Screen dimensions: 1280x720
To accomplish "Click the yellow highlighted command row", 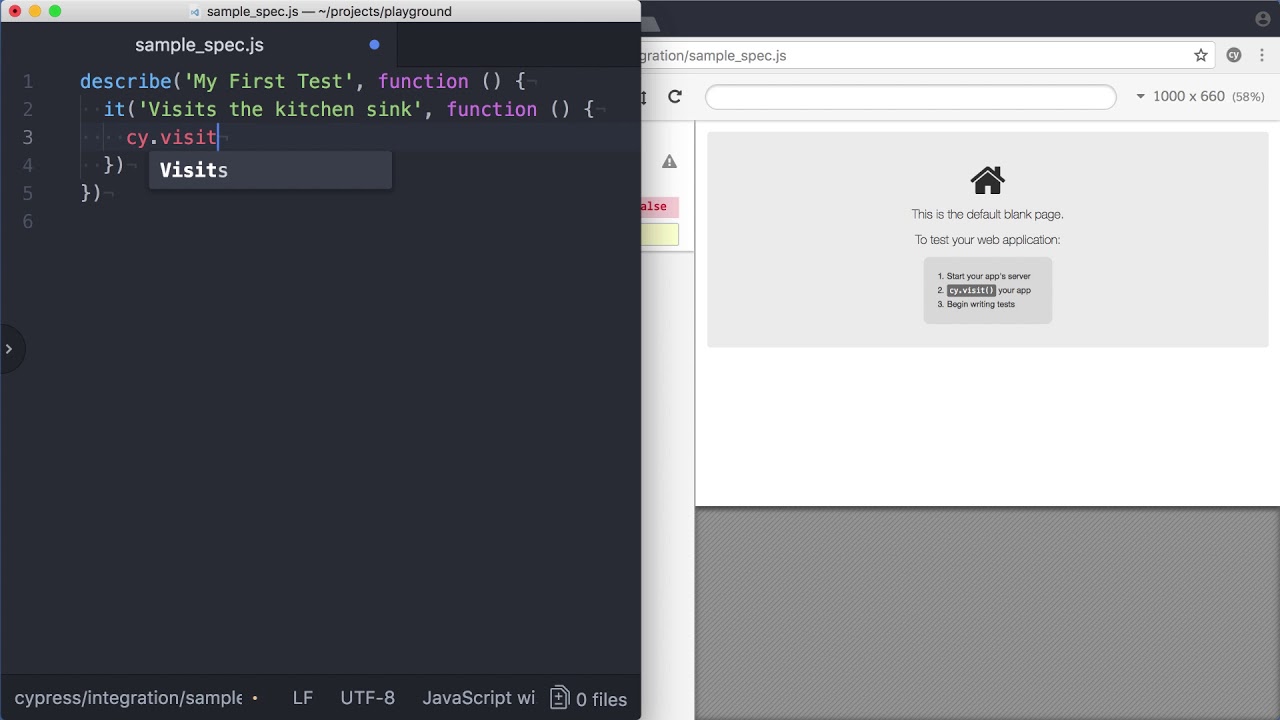I will tap(660, 235).
